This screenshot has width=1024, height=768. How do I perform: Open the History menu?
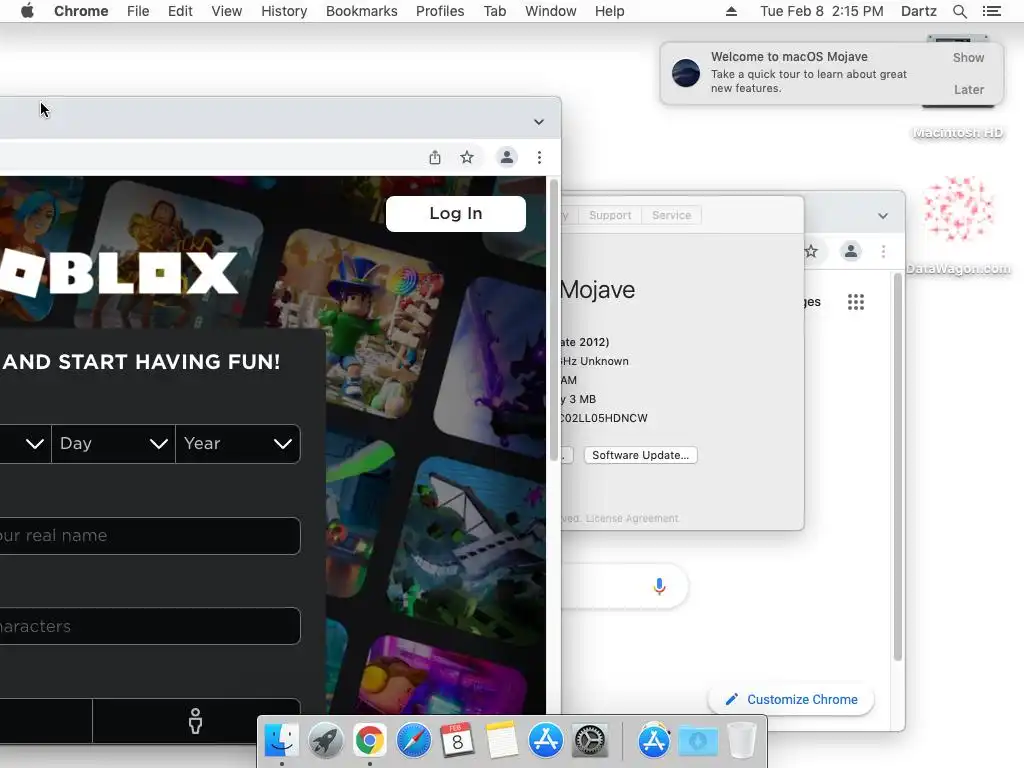[284, 11]
